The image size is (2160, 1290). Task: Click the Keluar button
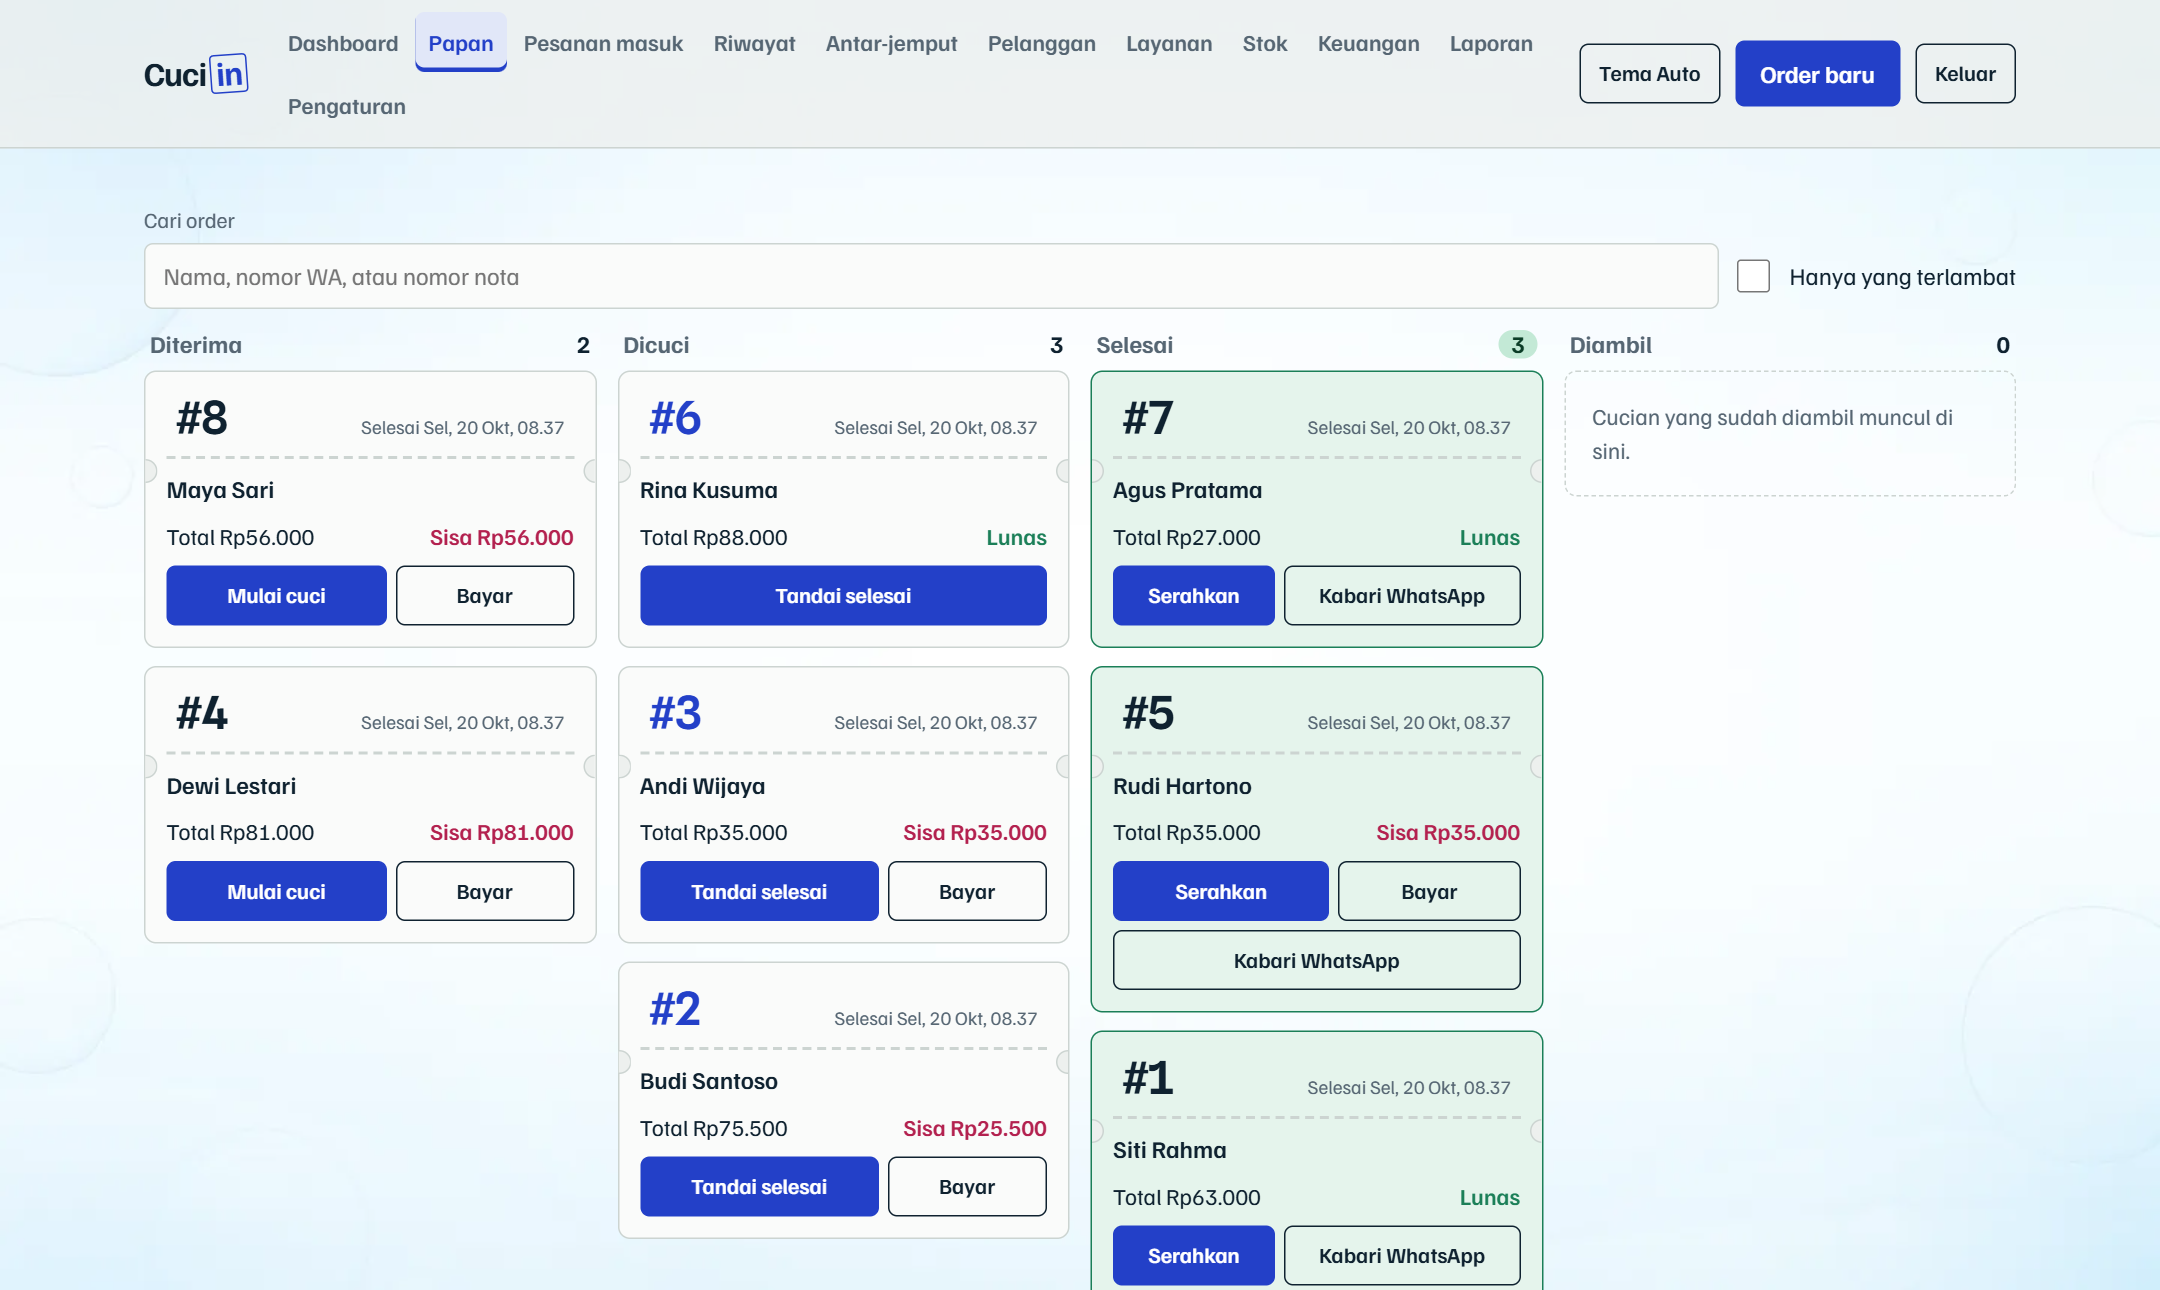[x=1965, y=74]
